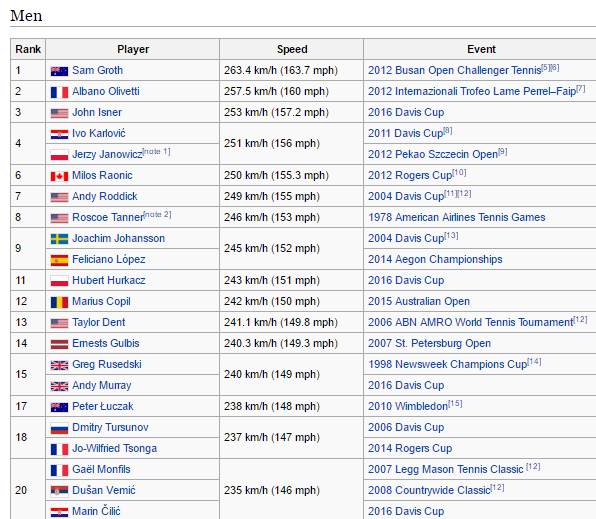Open the Greg Rusedski link
The width and height of the screenshot is (596, 519).
coord(107,364)
